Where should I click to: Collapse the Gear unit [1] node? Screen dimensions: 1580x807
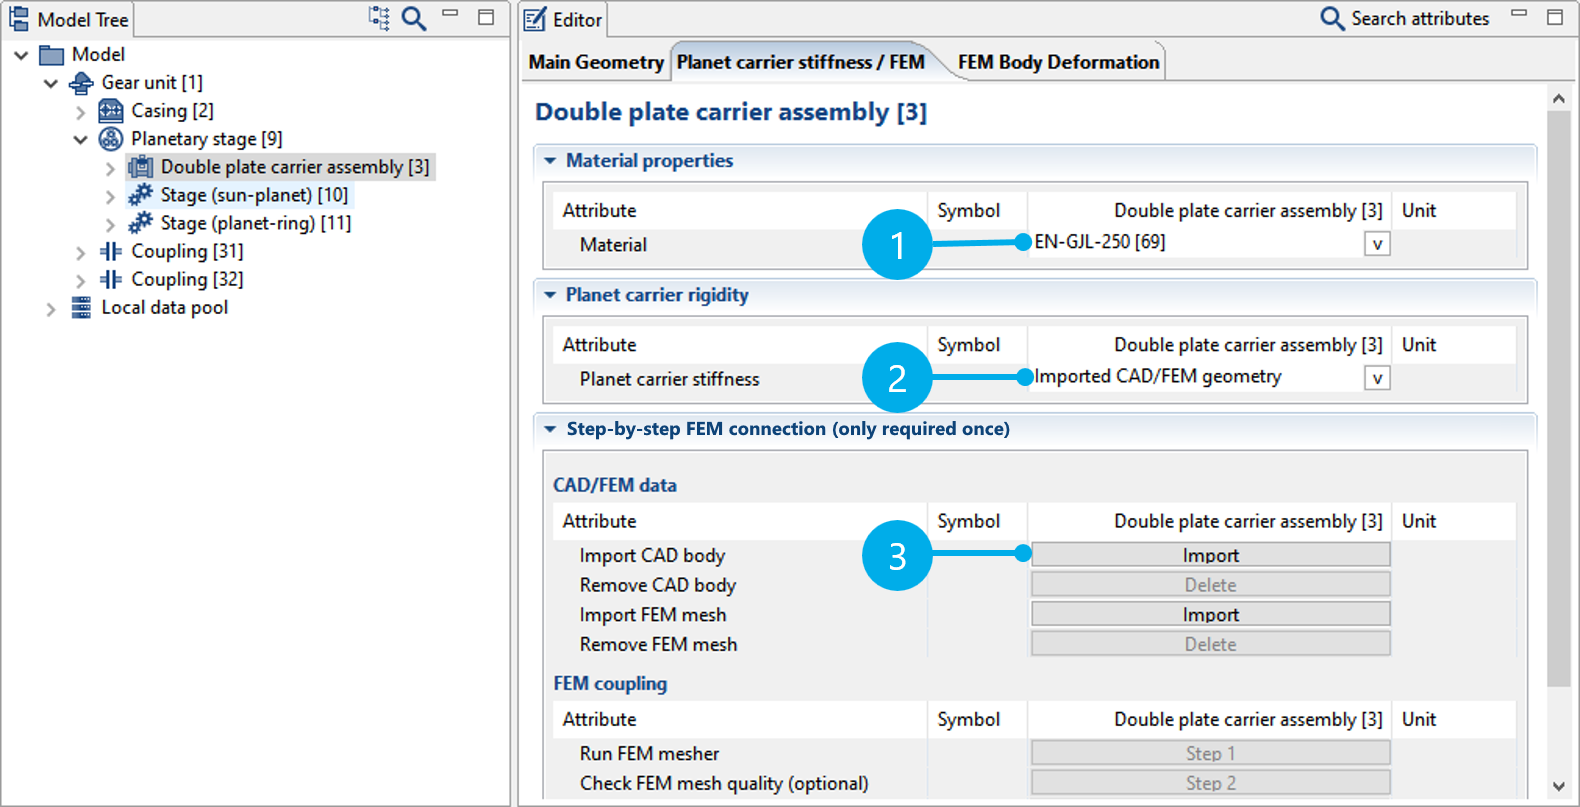51,83
